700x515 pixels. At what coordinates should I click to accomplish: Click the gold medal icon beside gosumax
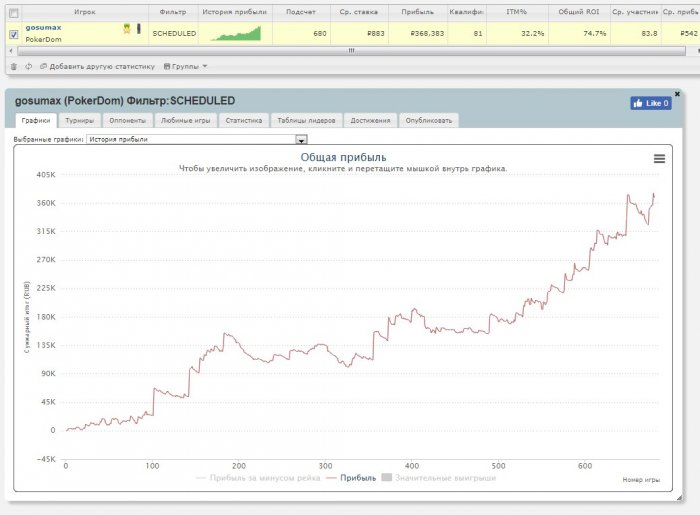tap(127, 28)
